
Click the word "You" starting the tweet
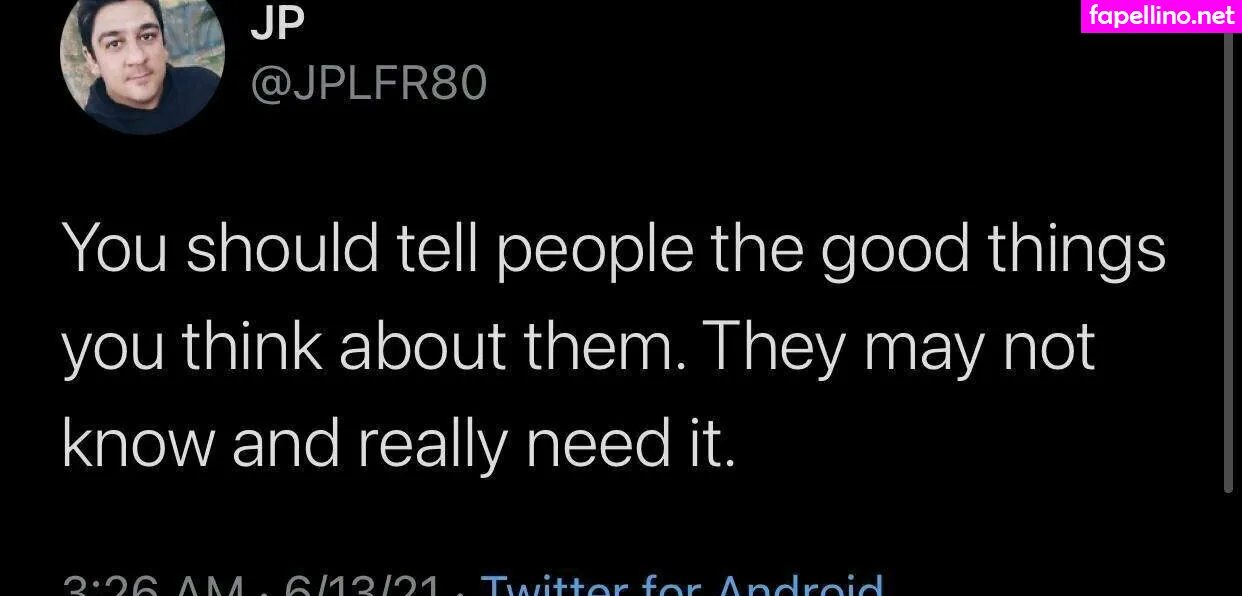click(x=115, y=249)
